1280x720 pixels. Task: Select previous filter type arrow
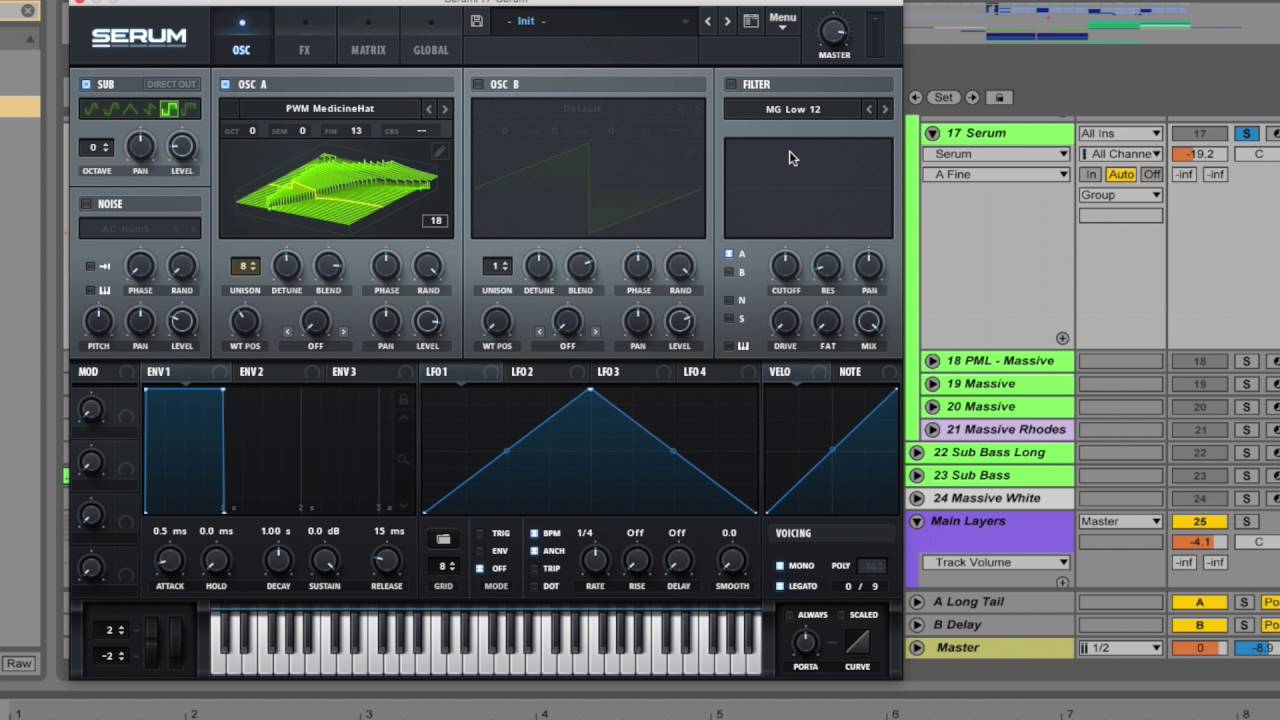click(869, 109)
